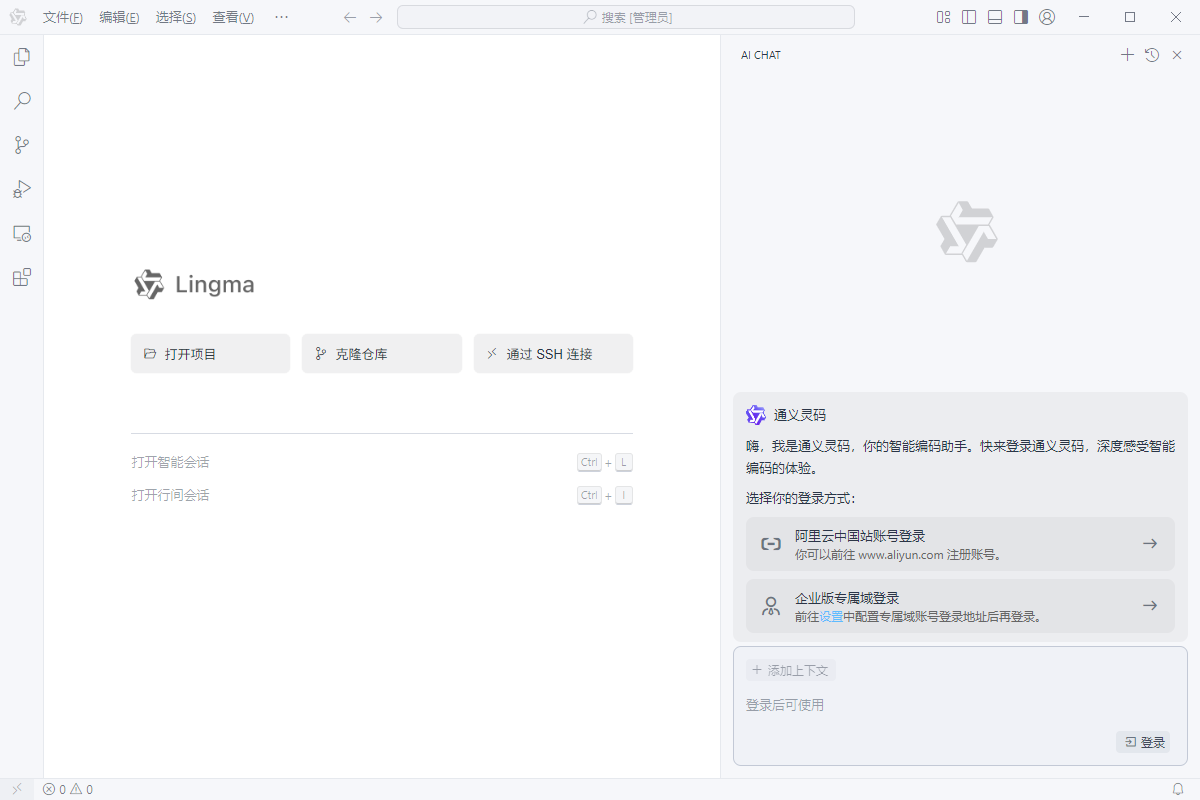Open the Search view icon
The height and width of the screenshot is (800, 1200).
[x=21, y=101]
